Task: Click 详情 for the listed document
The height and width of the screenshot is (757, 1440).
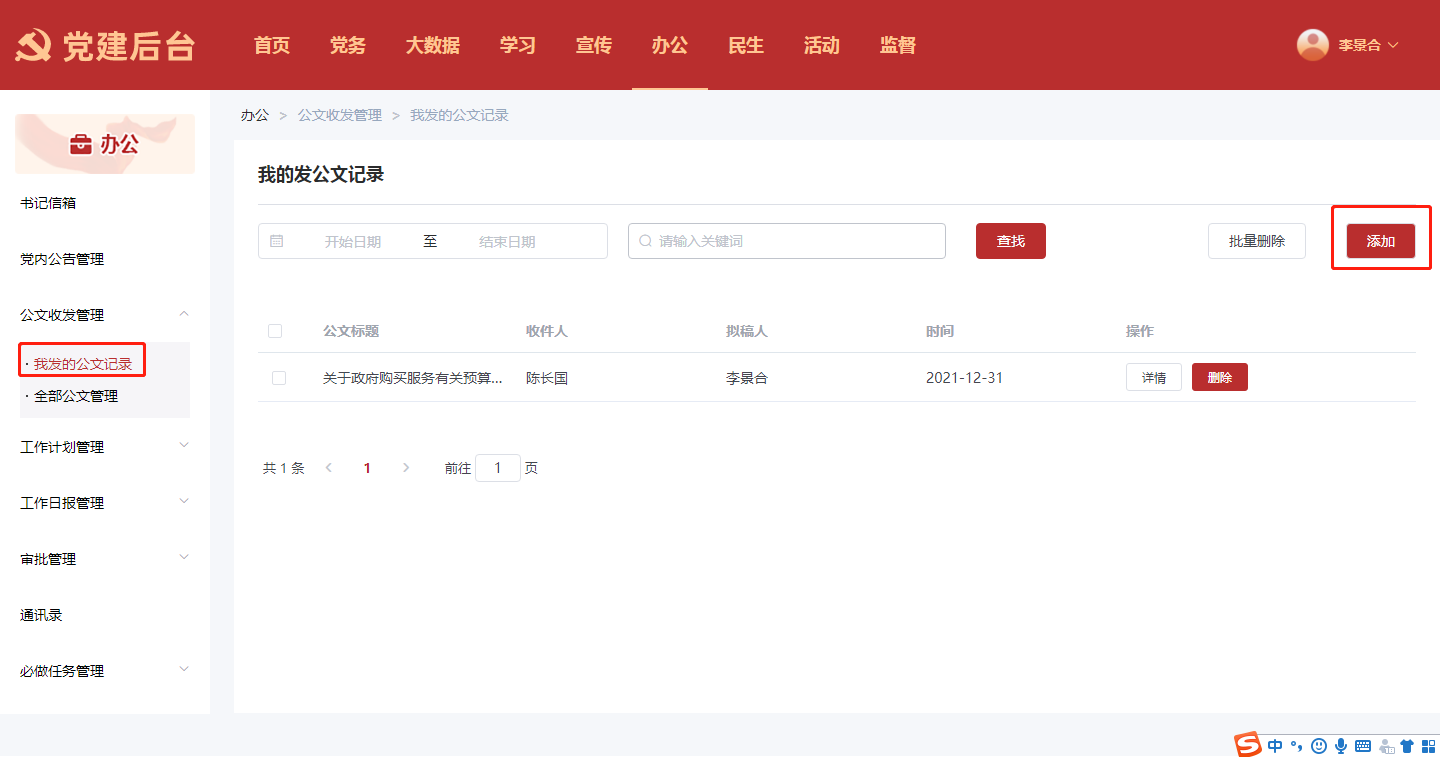Action: click(x=1153, y=377)
